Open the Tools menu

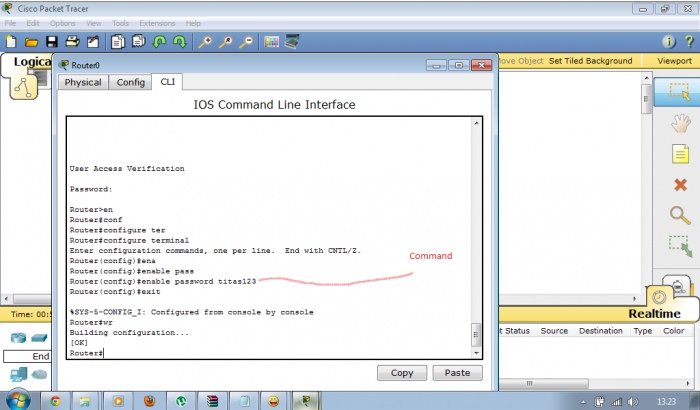[120, 23]
